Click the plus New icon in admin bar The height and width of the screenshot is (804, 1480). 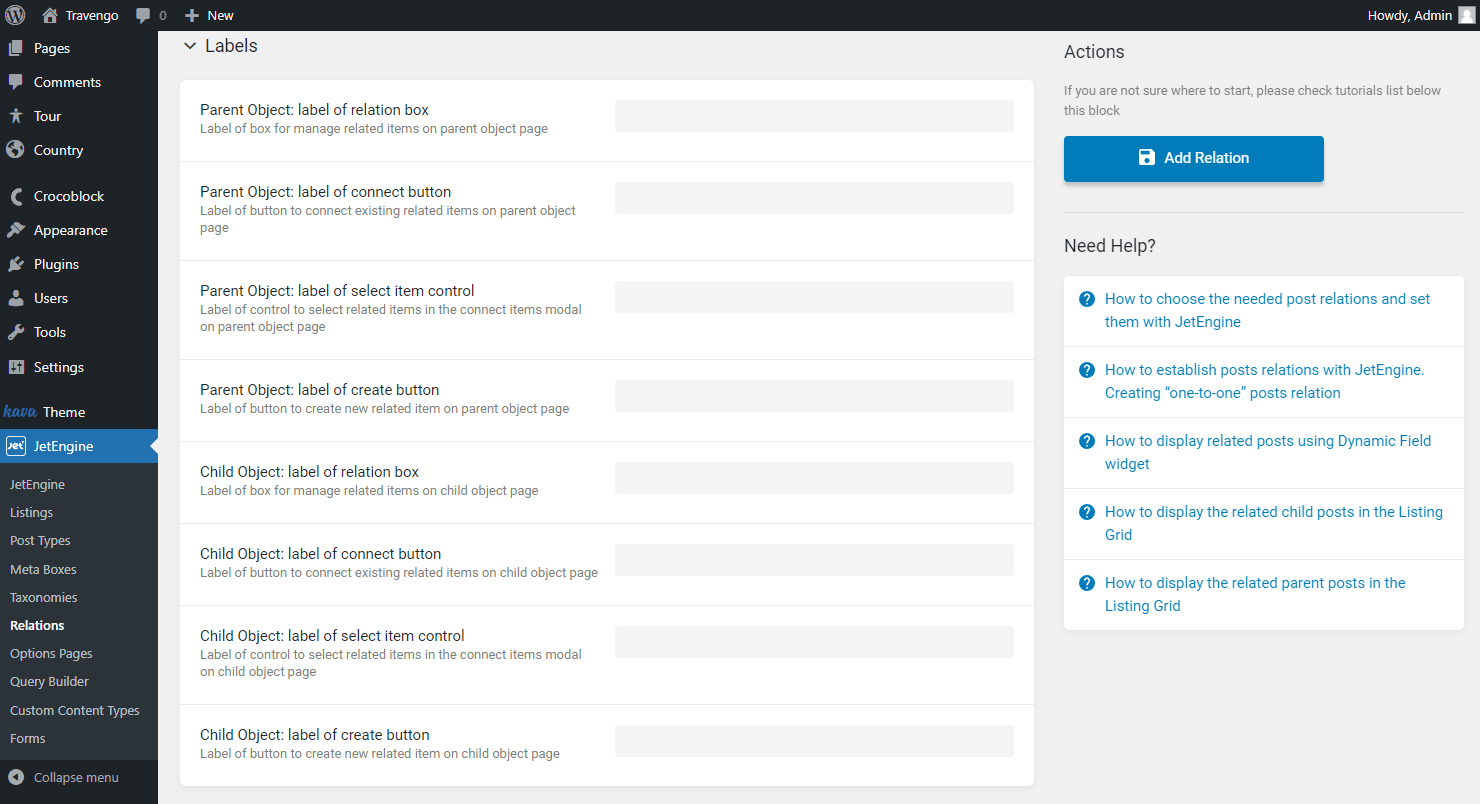pos(192,15)
